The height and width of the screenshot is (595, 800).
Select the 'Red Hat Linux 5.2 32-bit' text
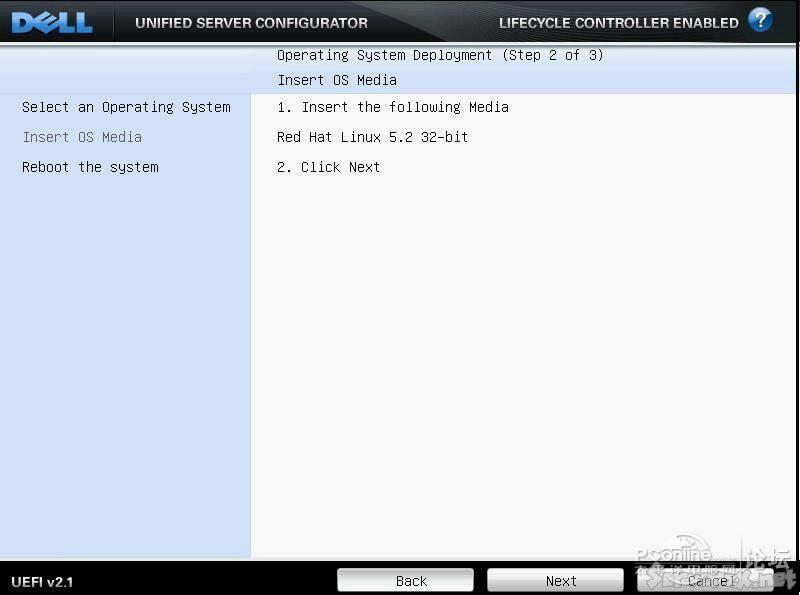[x=372, y=137]
